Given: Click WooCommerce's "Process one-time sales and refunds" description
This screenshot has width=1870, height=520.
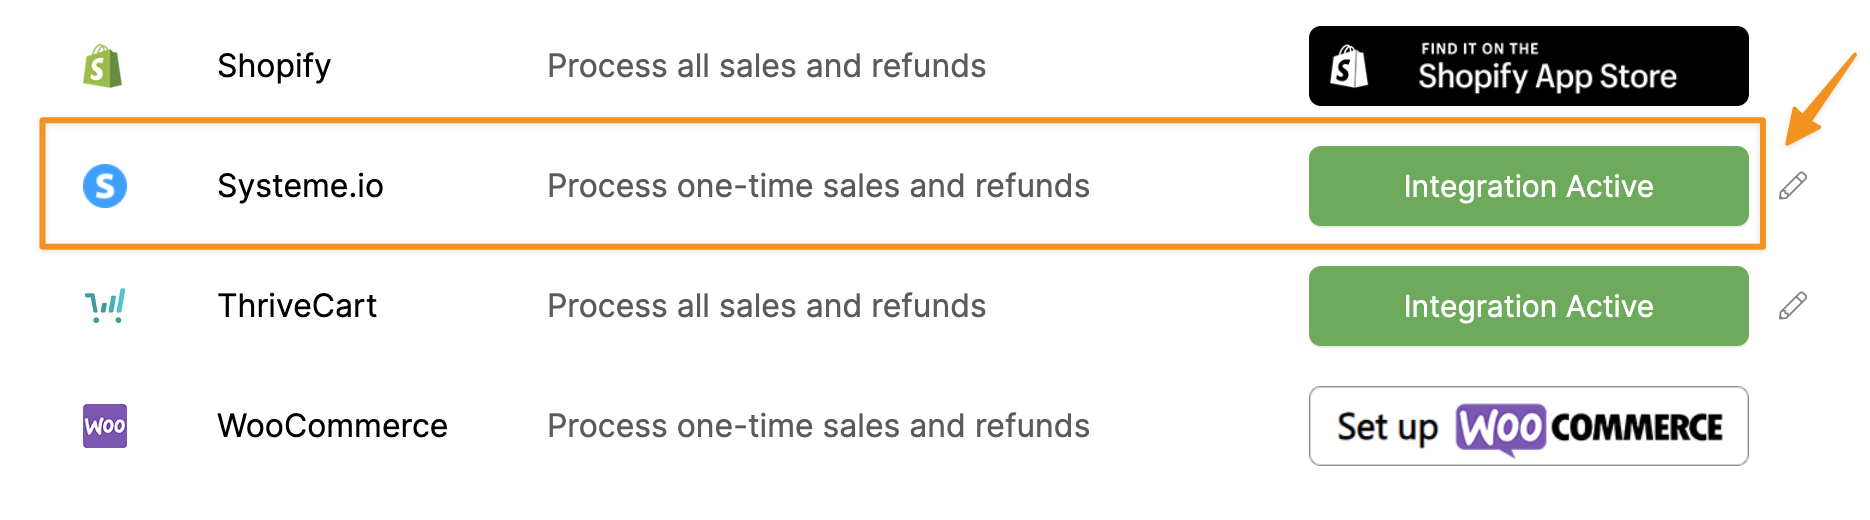Looking at the screenshot, I should [x=818, y=426].
